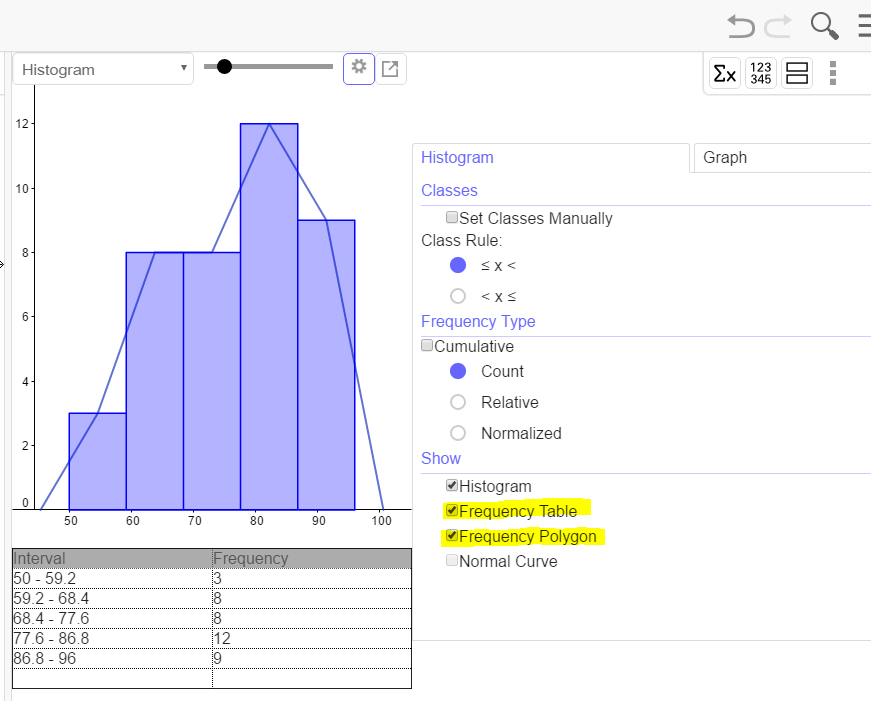The width and height of the screenshot is (871, 701).
Task: Click the frequency value 12 cell
Action: point(312,639)
